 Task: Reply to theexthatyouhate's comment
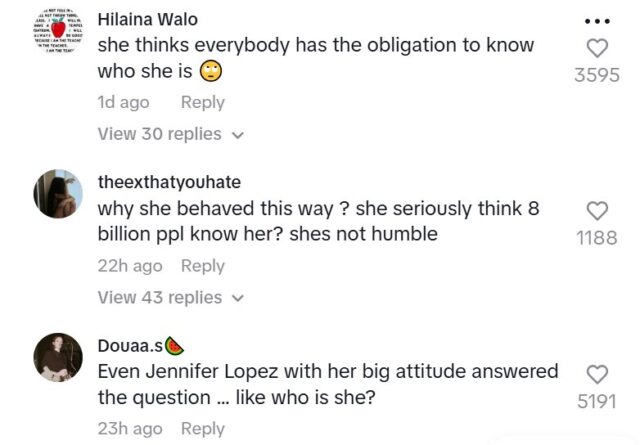(x=202, y=265)
